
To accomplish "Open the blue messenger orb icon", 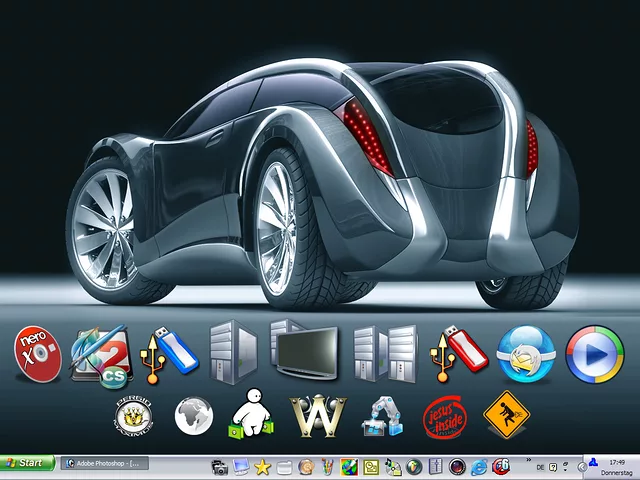I will (x=526, y=355).
